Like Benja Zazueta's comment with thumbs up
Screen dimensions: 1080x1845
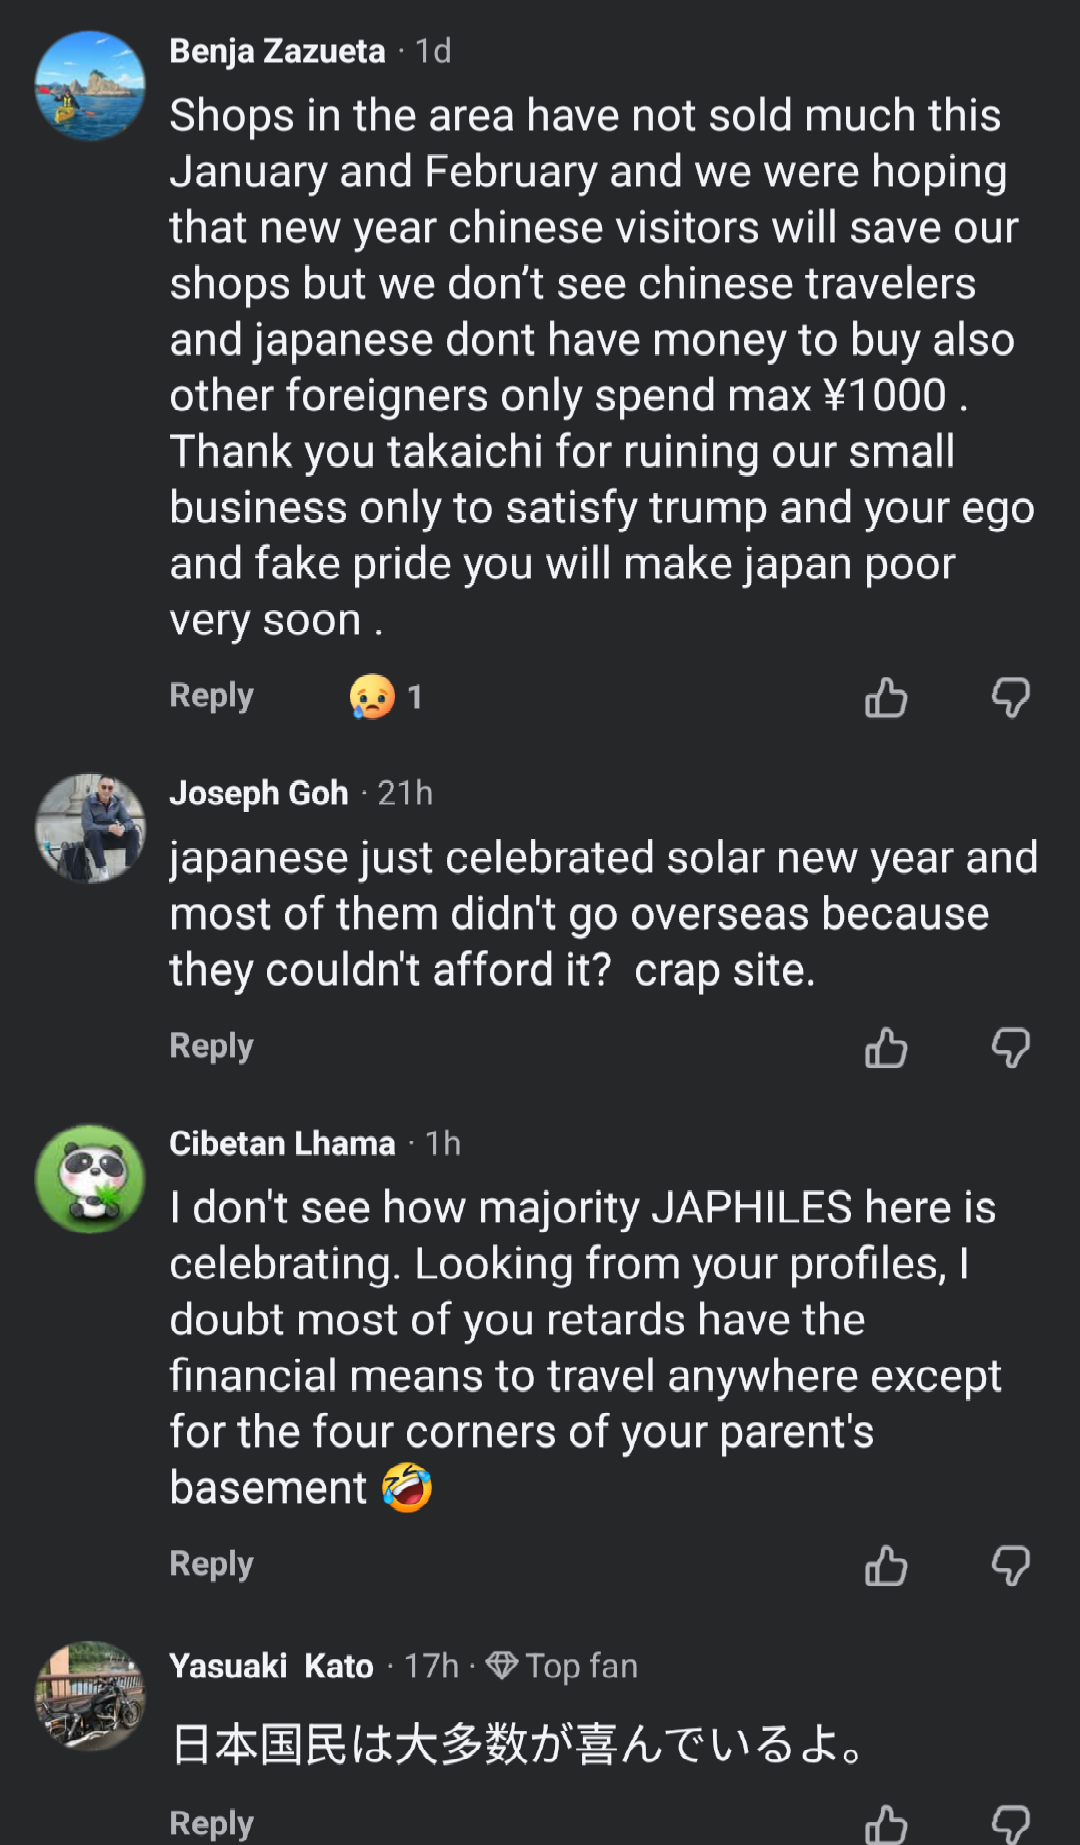886,698
